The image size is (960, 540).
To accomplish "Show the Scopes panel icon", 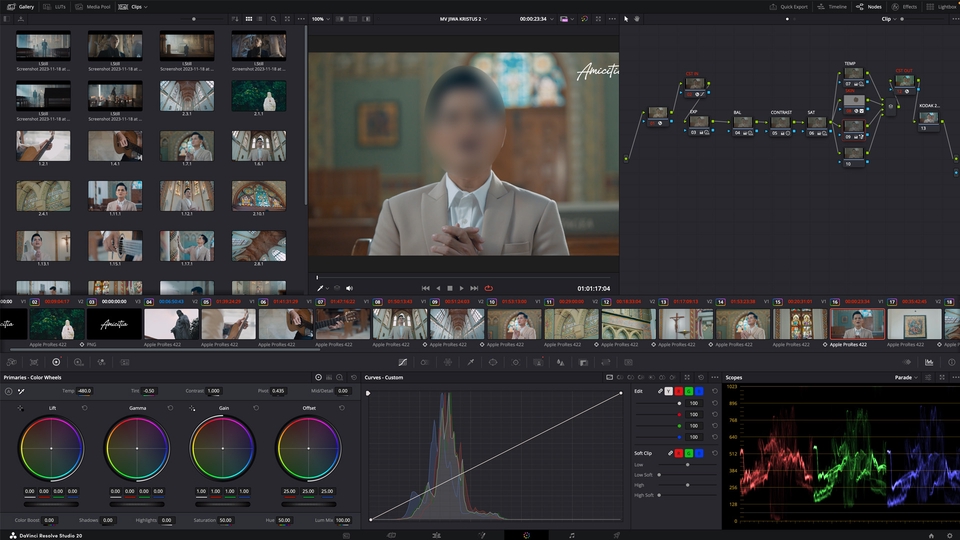I will pos(929,362).
